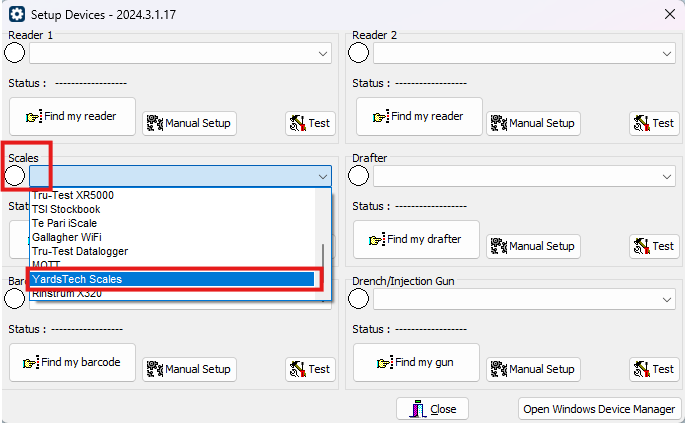
Task: Click the Setup Devices gear icon in title bar
Action: click(16, 14)
